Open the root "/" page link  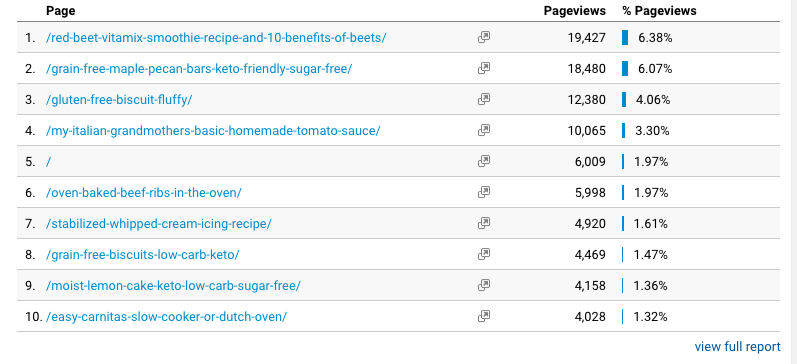coord(48,162)
